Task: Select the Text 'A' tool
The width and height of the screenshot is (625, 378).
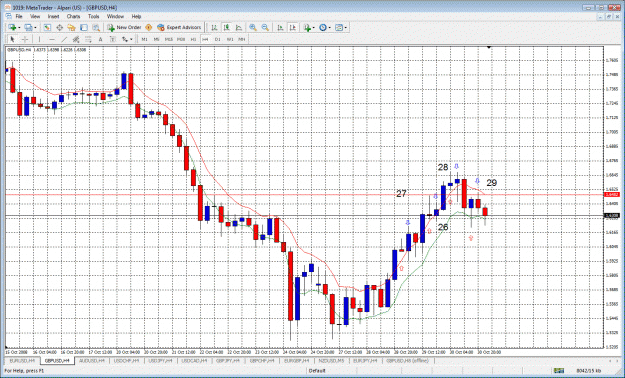Action: (100, 39)
